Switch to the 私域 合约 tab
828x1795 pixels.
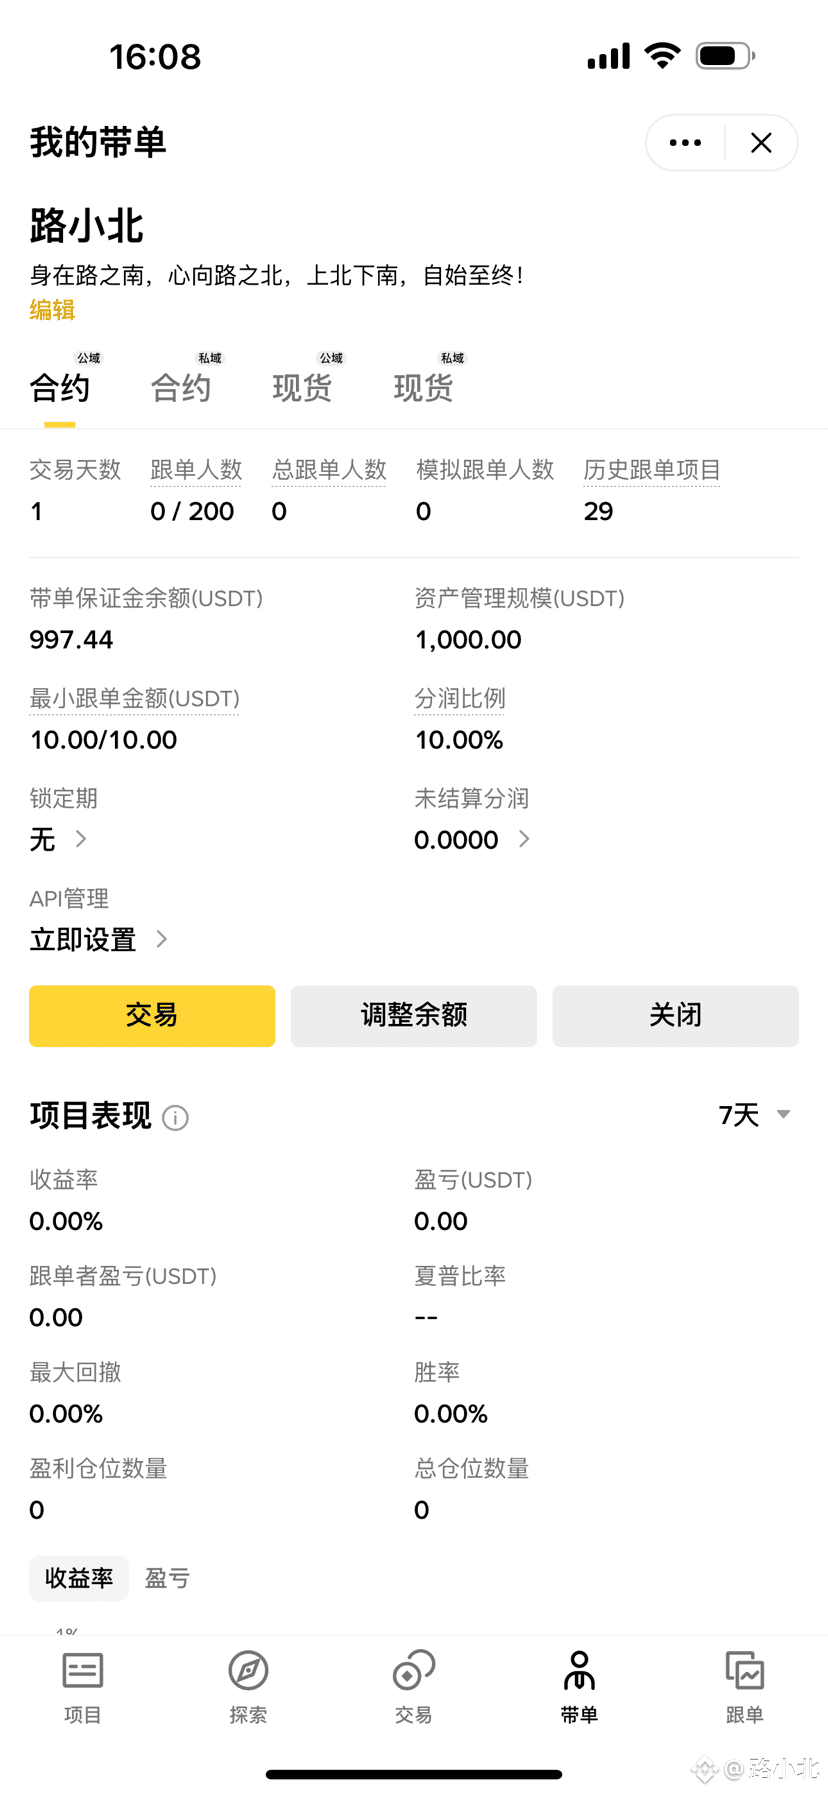pyautogui.click(x=182, y=386)
